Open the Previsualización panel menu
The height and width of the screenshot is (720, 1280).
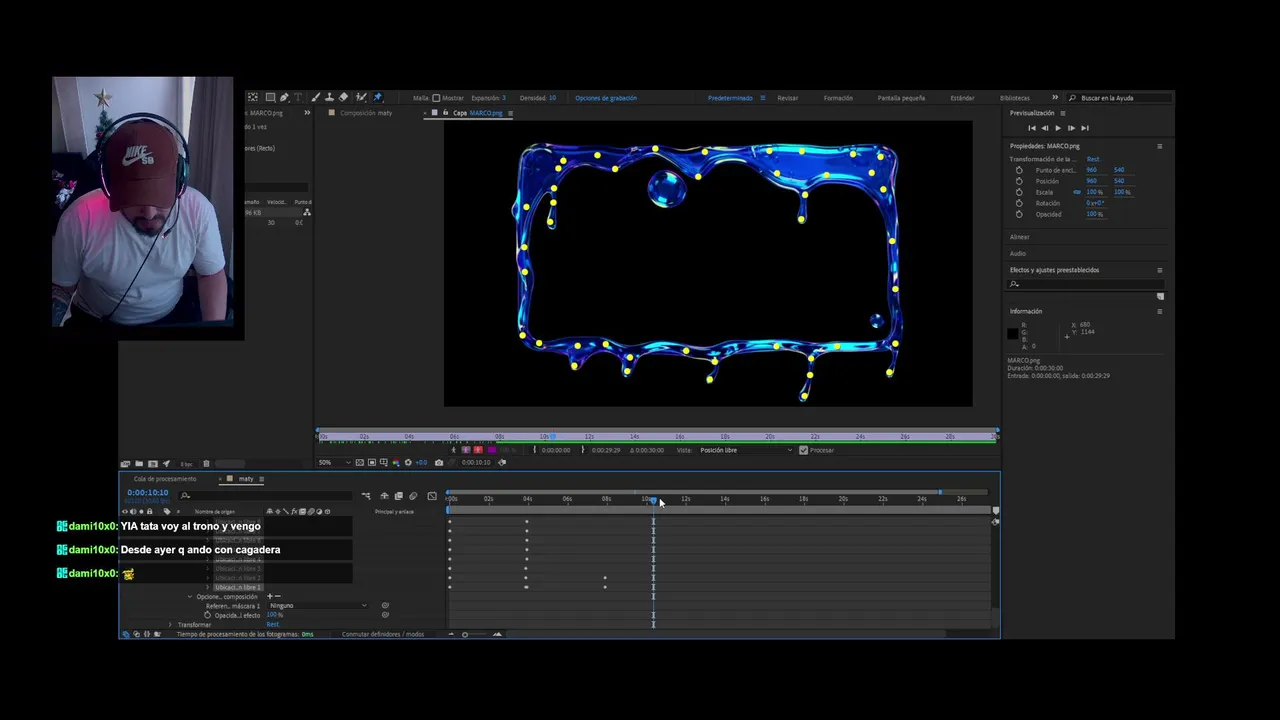click(x=1063, y=113)
